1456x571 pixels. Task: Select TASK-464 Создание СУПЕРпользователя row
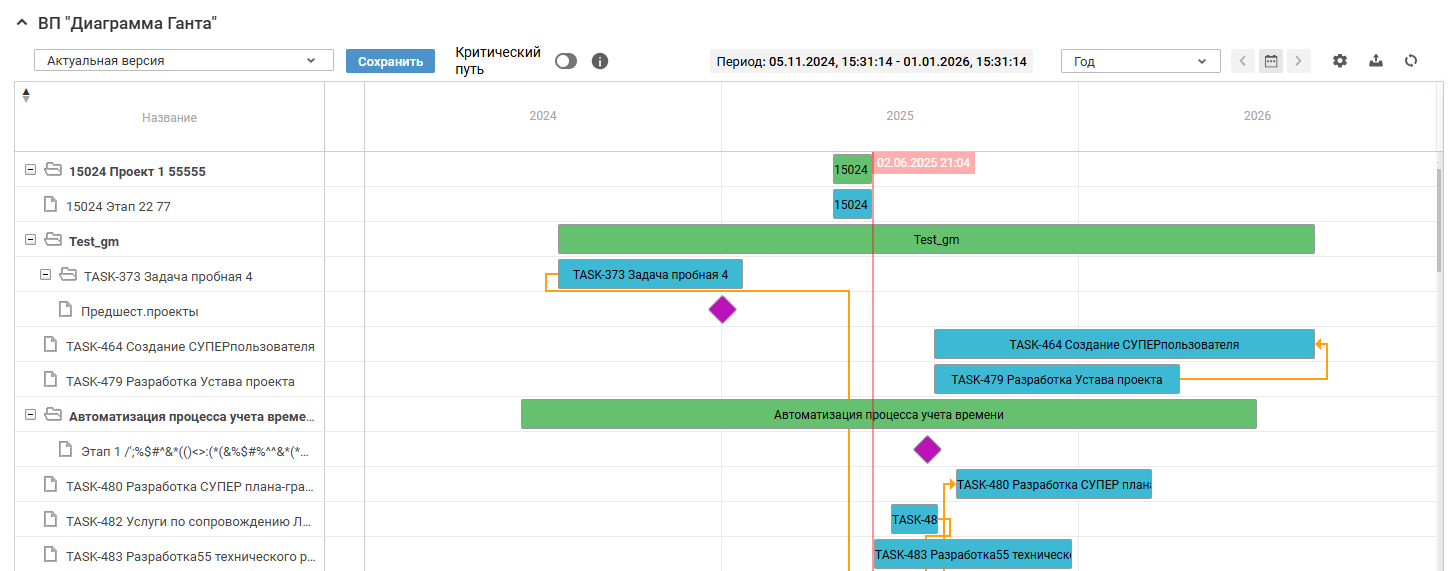point(190,346)
